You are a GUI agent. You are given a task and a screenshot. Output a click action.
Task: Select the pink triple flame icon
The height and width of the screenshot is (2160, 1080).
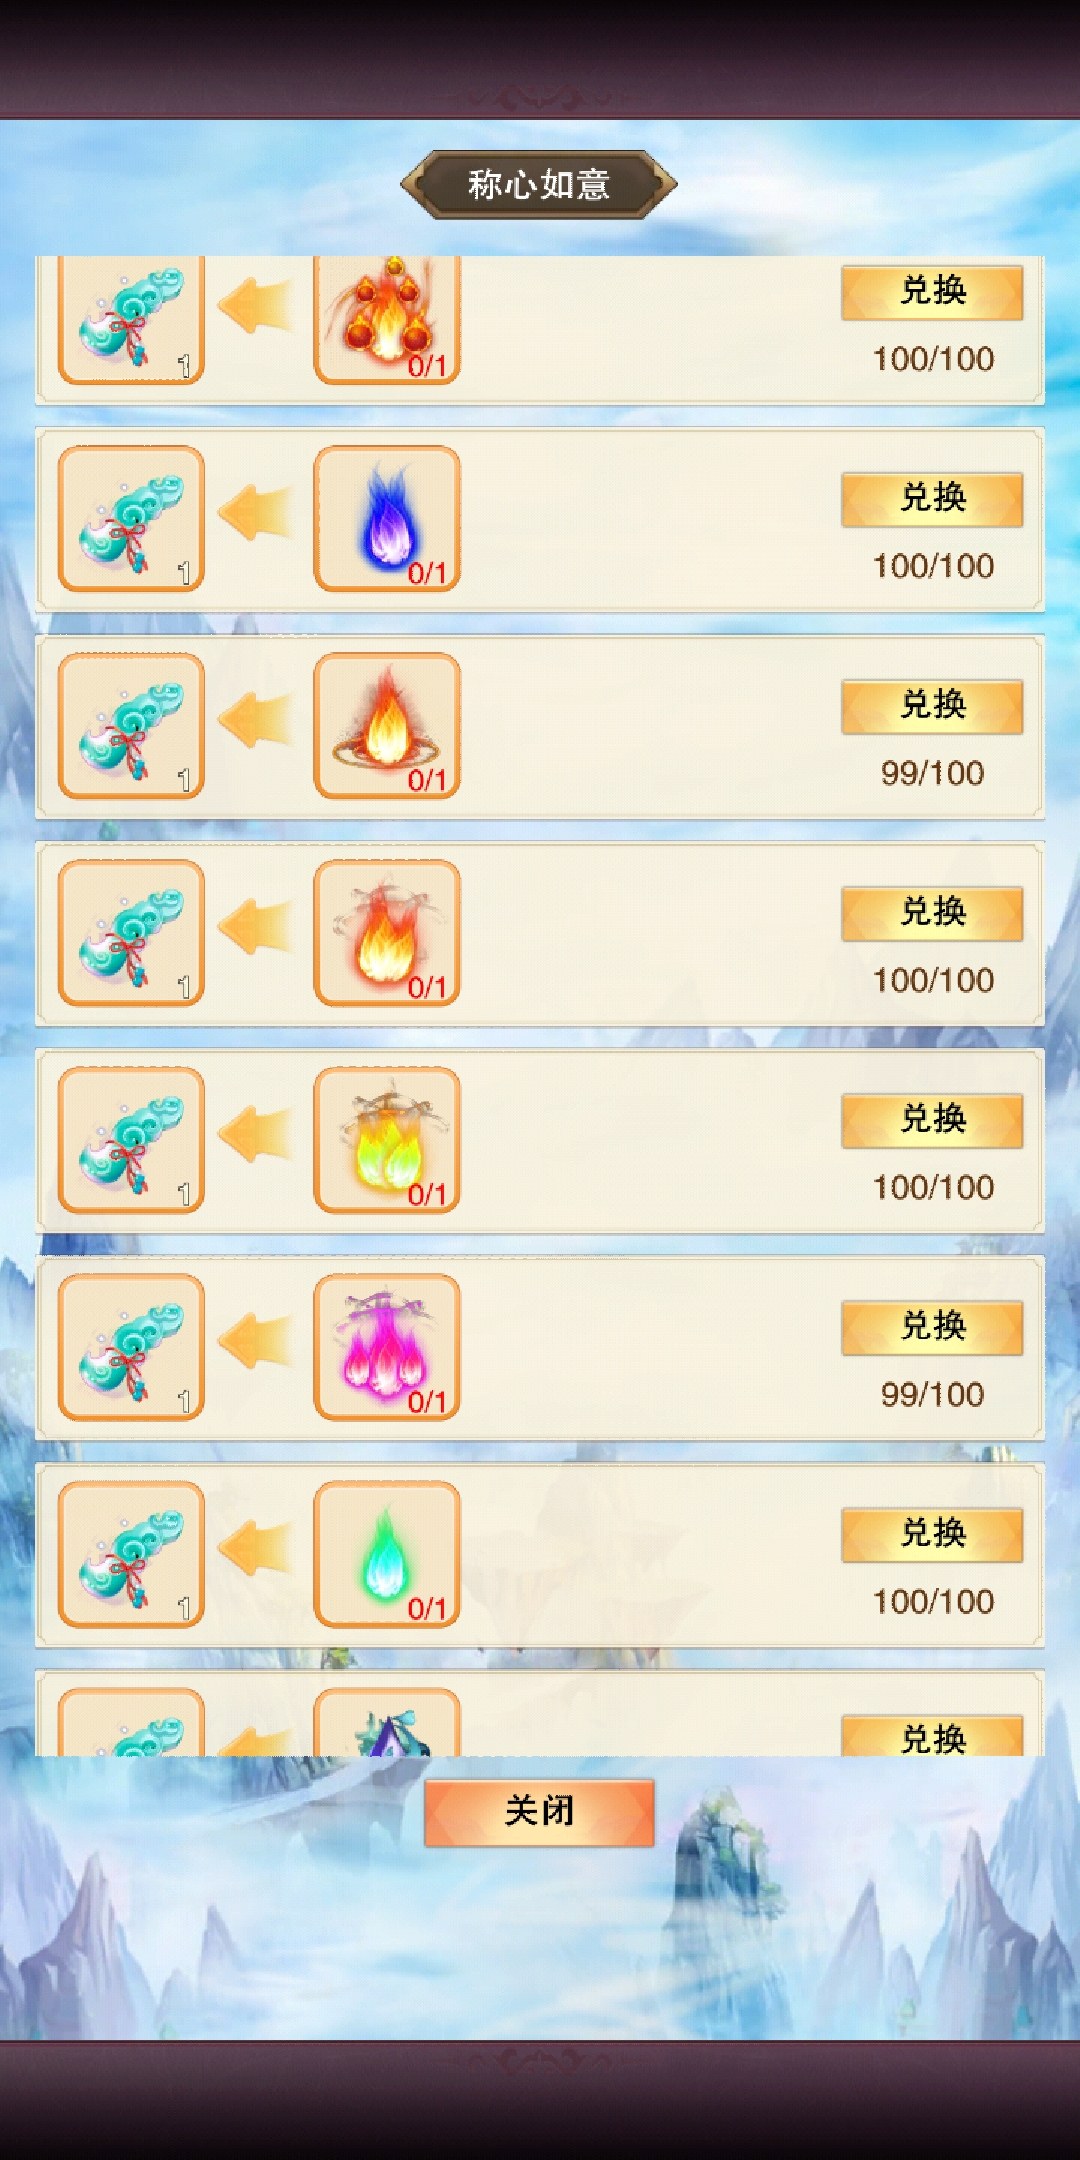387,1347
